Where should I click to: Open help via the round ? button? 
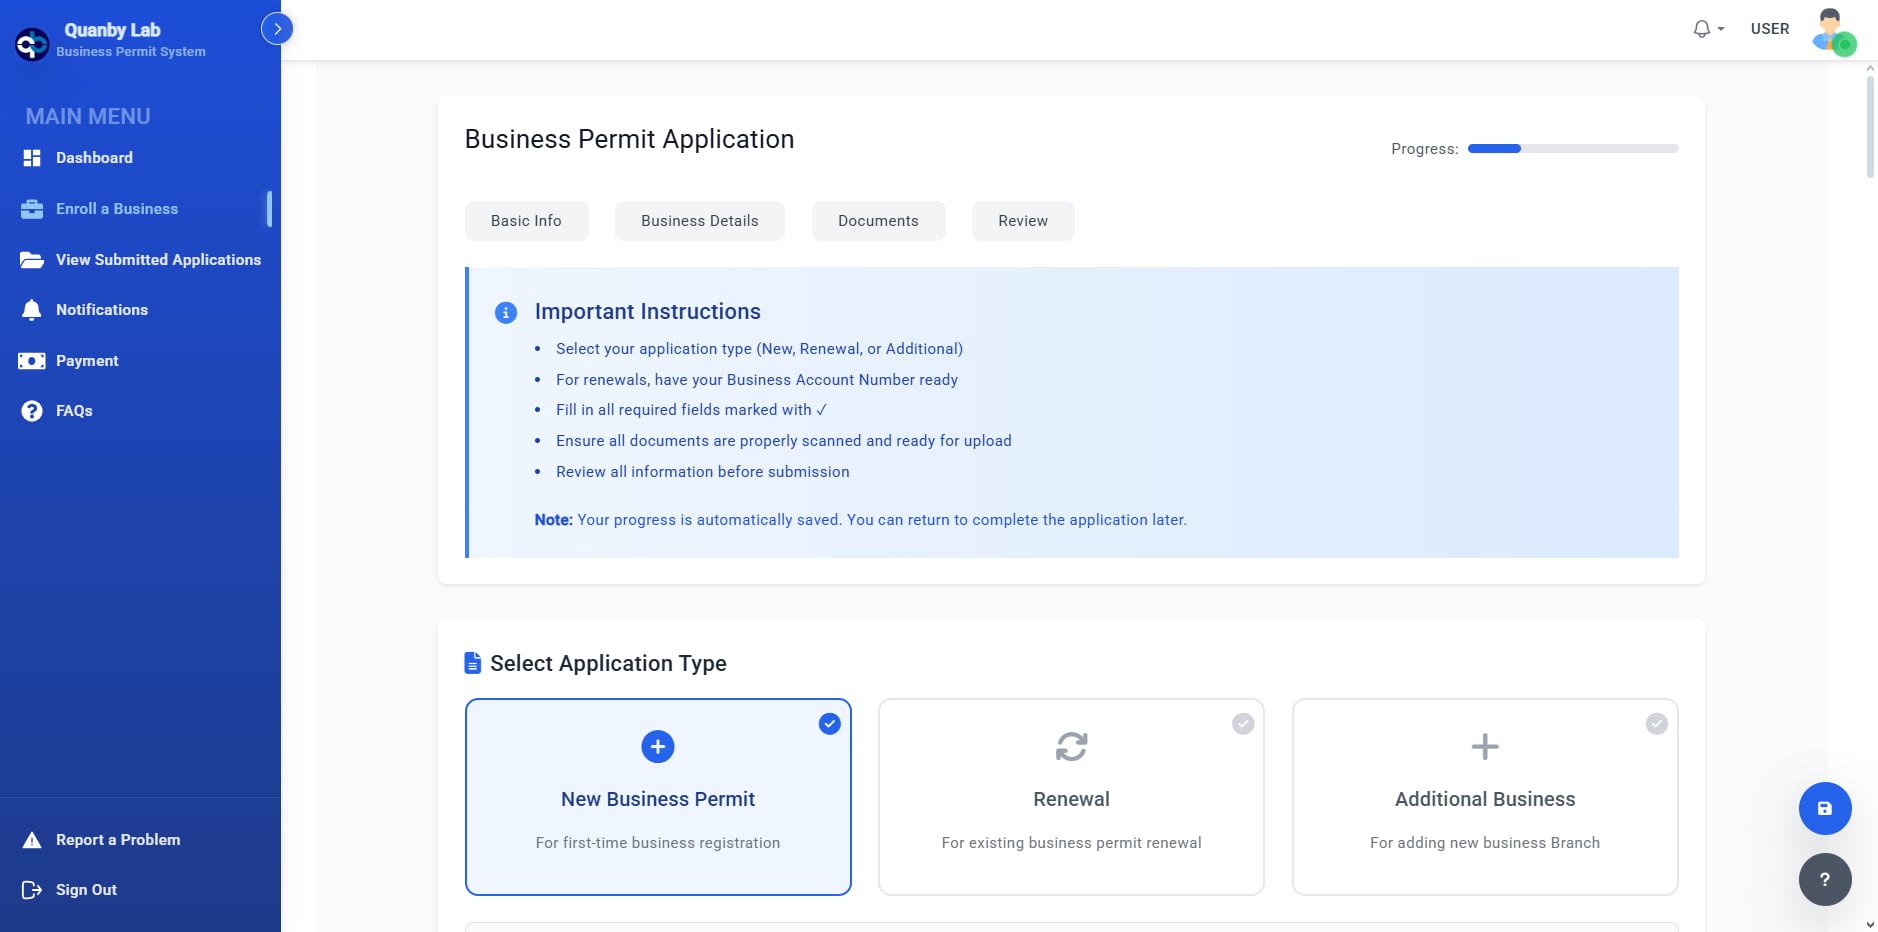click(1823, 879)
